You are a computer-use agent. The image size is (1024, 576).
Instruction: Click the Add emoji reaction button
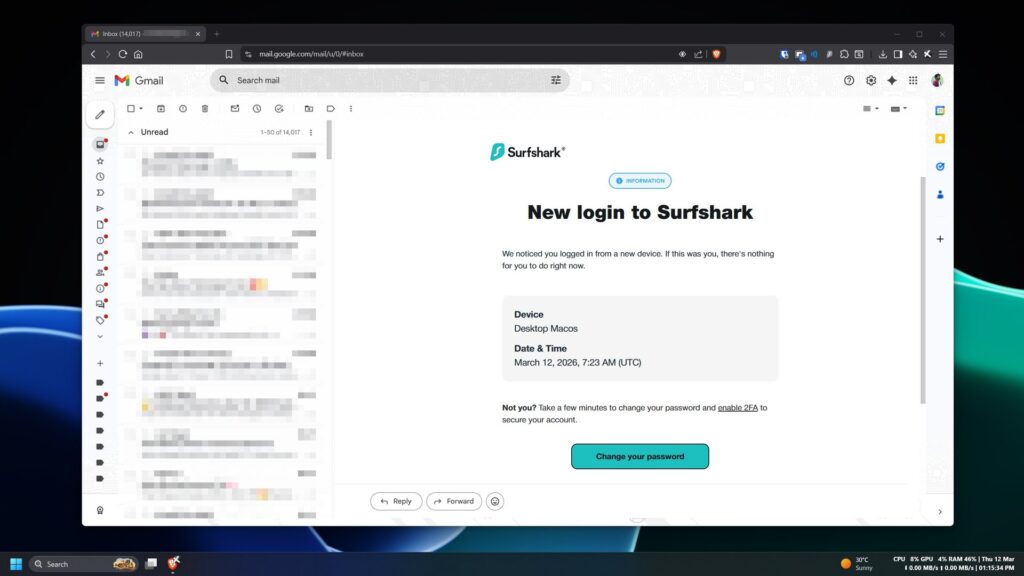pyautogui.click(x=495, y=502)
